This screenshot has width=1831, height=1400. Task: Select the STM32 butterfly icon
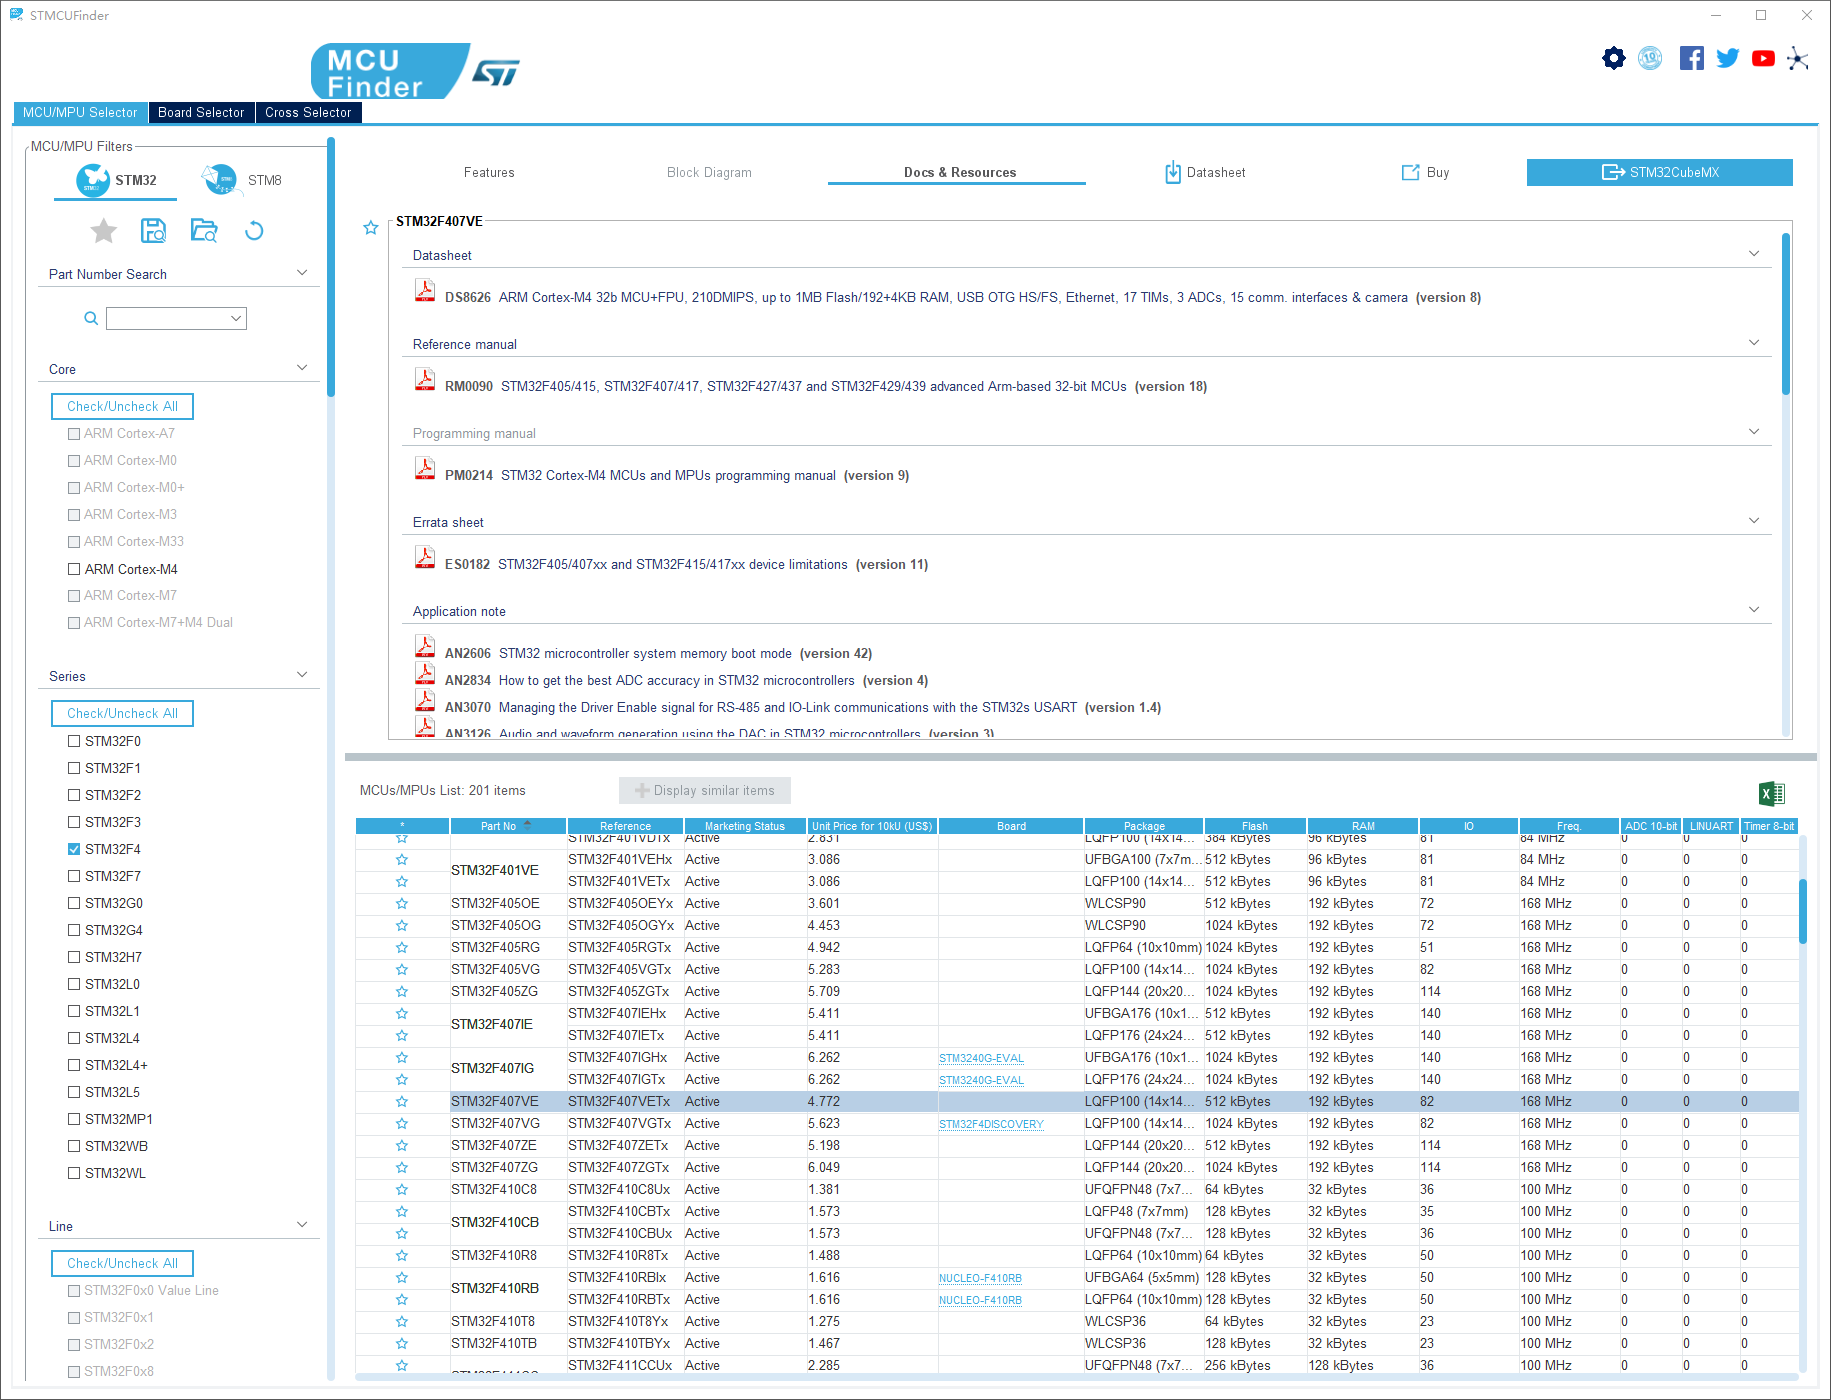pos(93,180)
